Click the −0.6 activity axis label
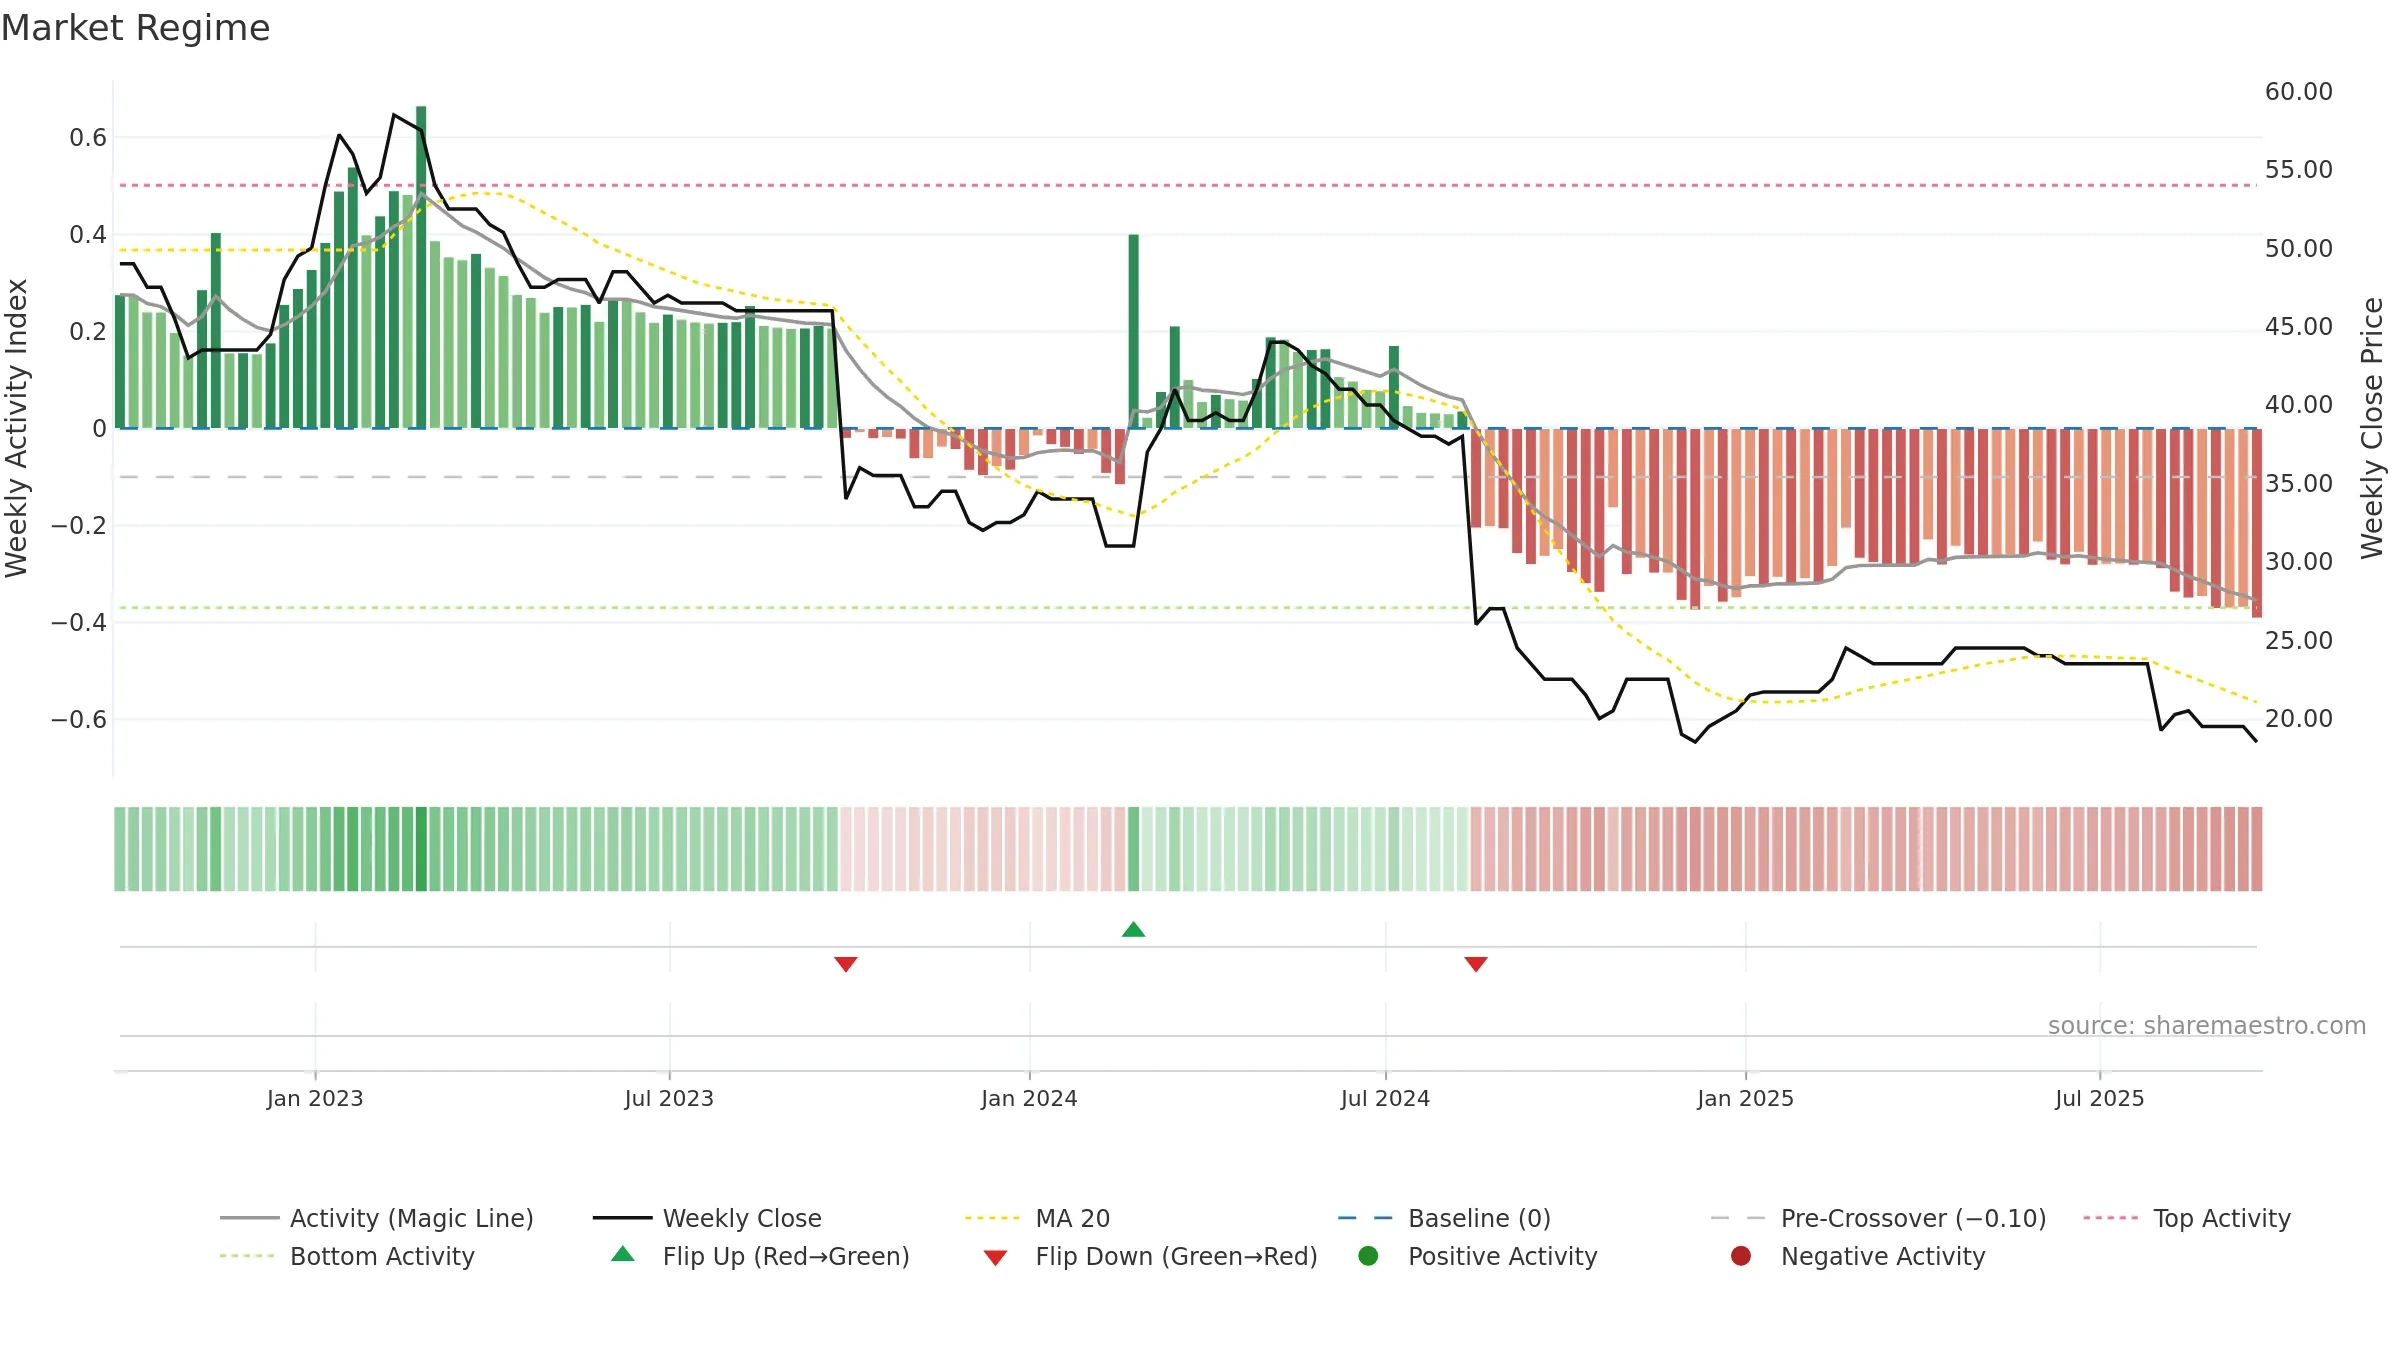 tap(79, 719)
